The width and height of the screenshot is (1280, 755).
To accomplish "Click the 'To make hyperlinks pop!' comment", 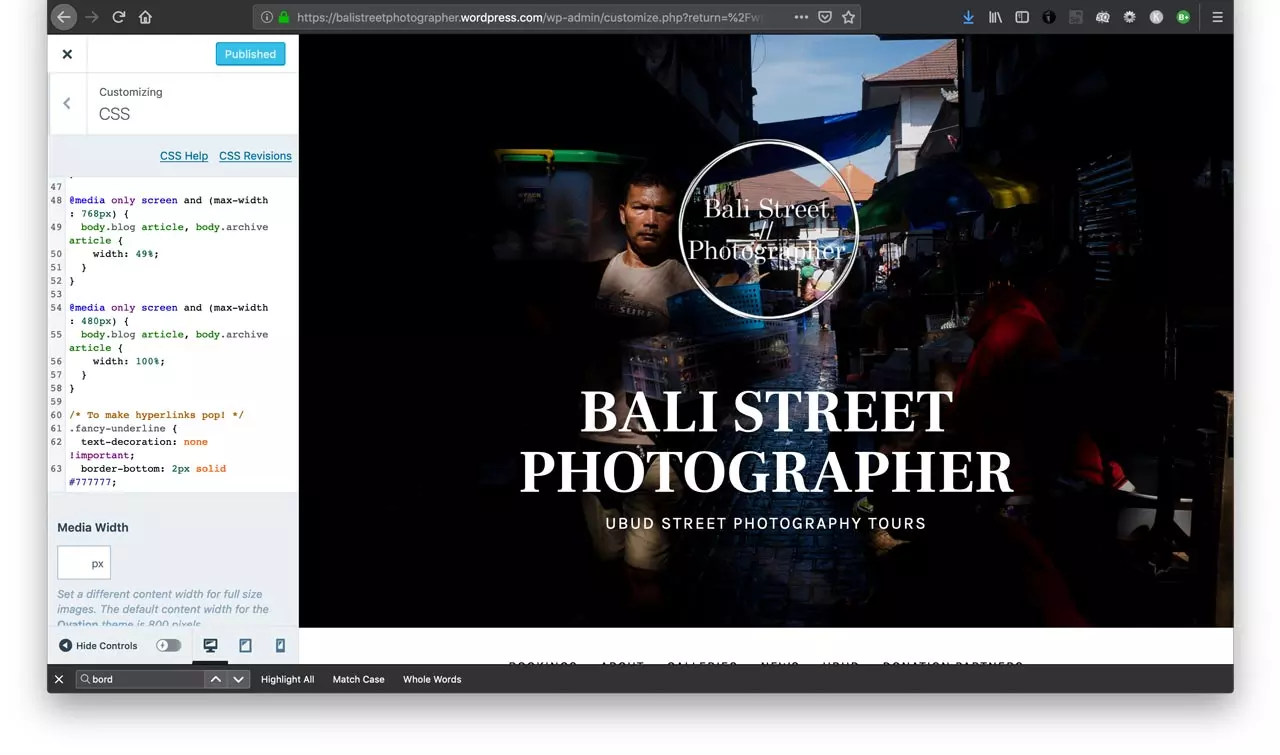I will [x=156, y=415].
